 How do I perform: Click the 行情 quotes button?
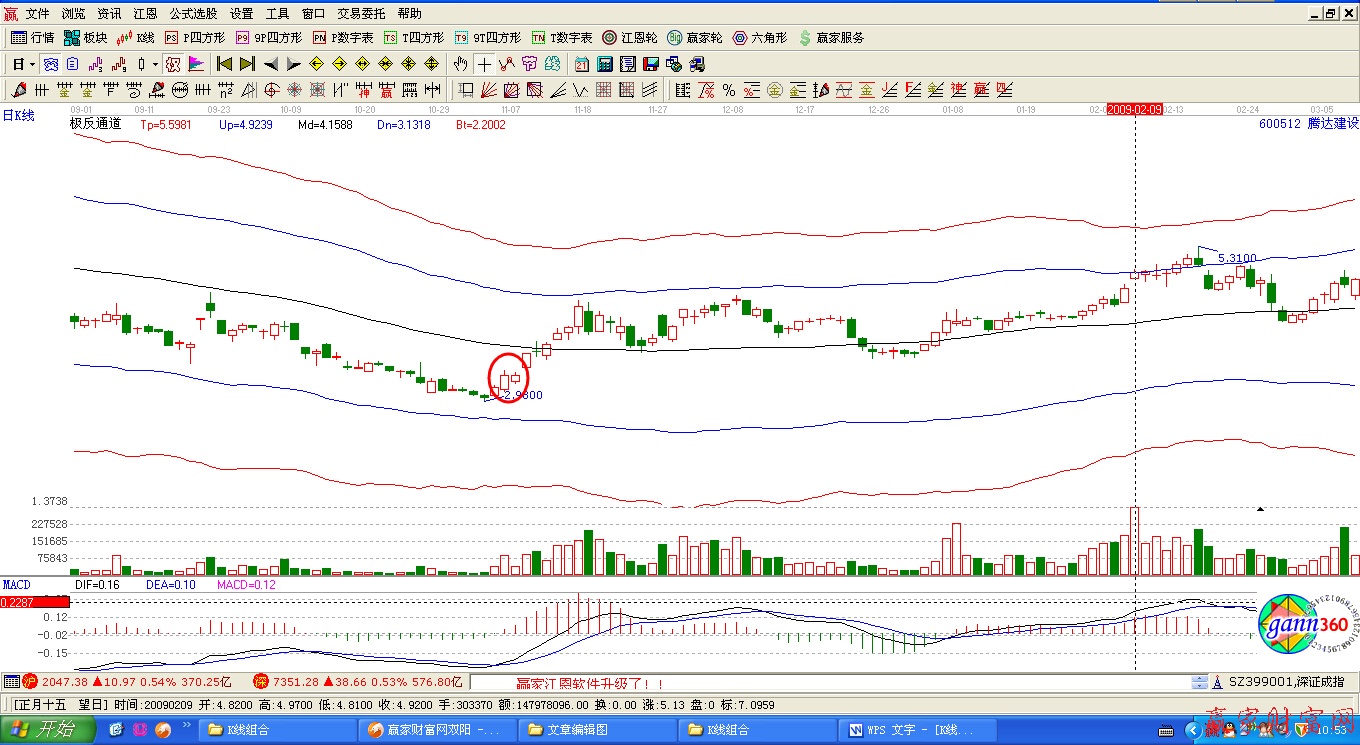click(x=32, y=38)
